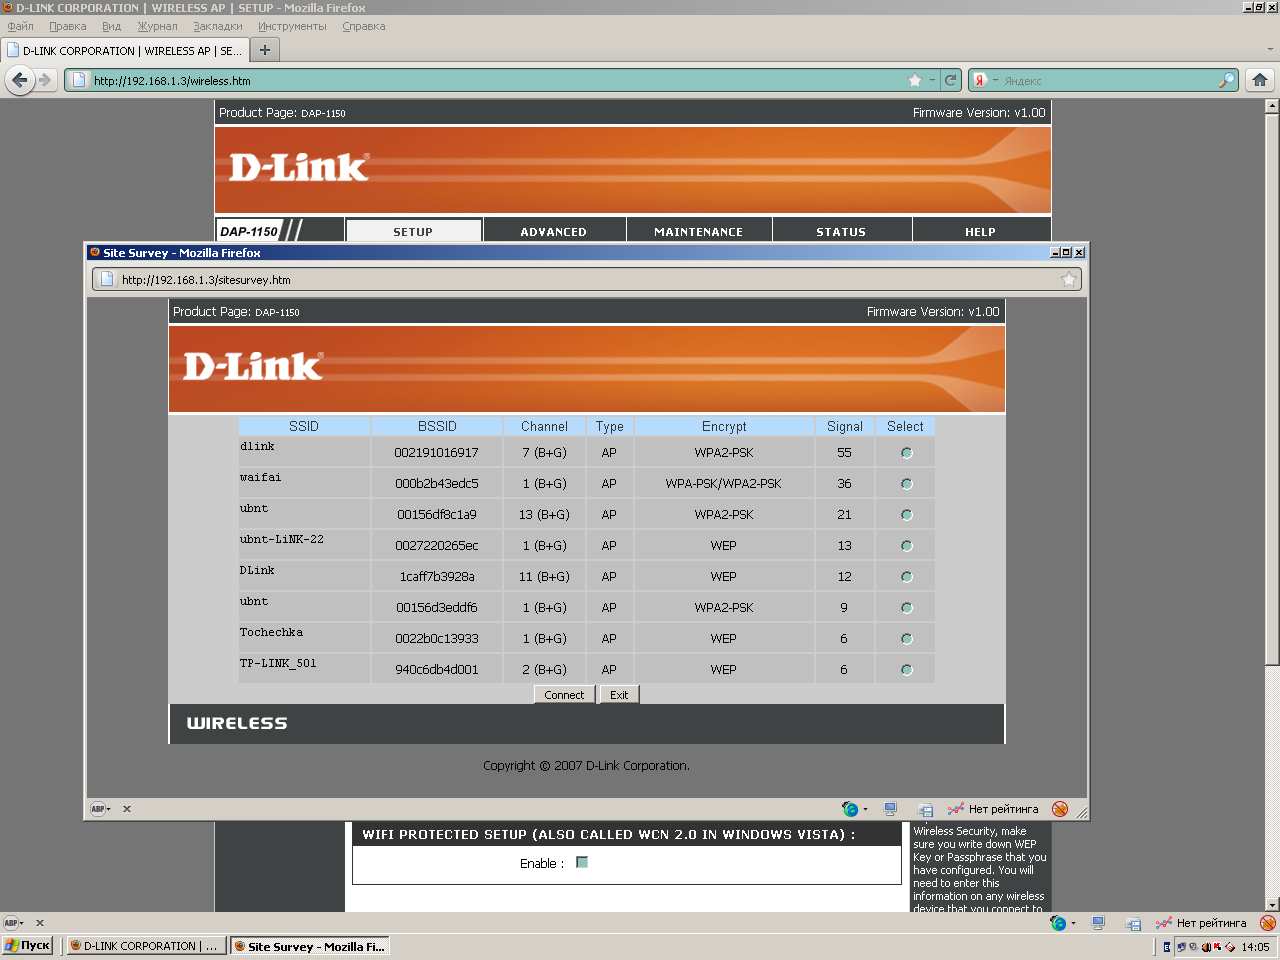Click the rating icon in main window status bar

1164,923
